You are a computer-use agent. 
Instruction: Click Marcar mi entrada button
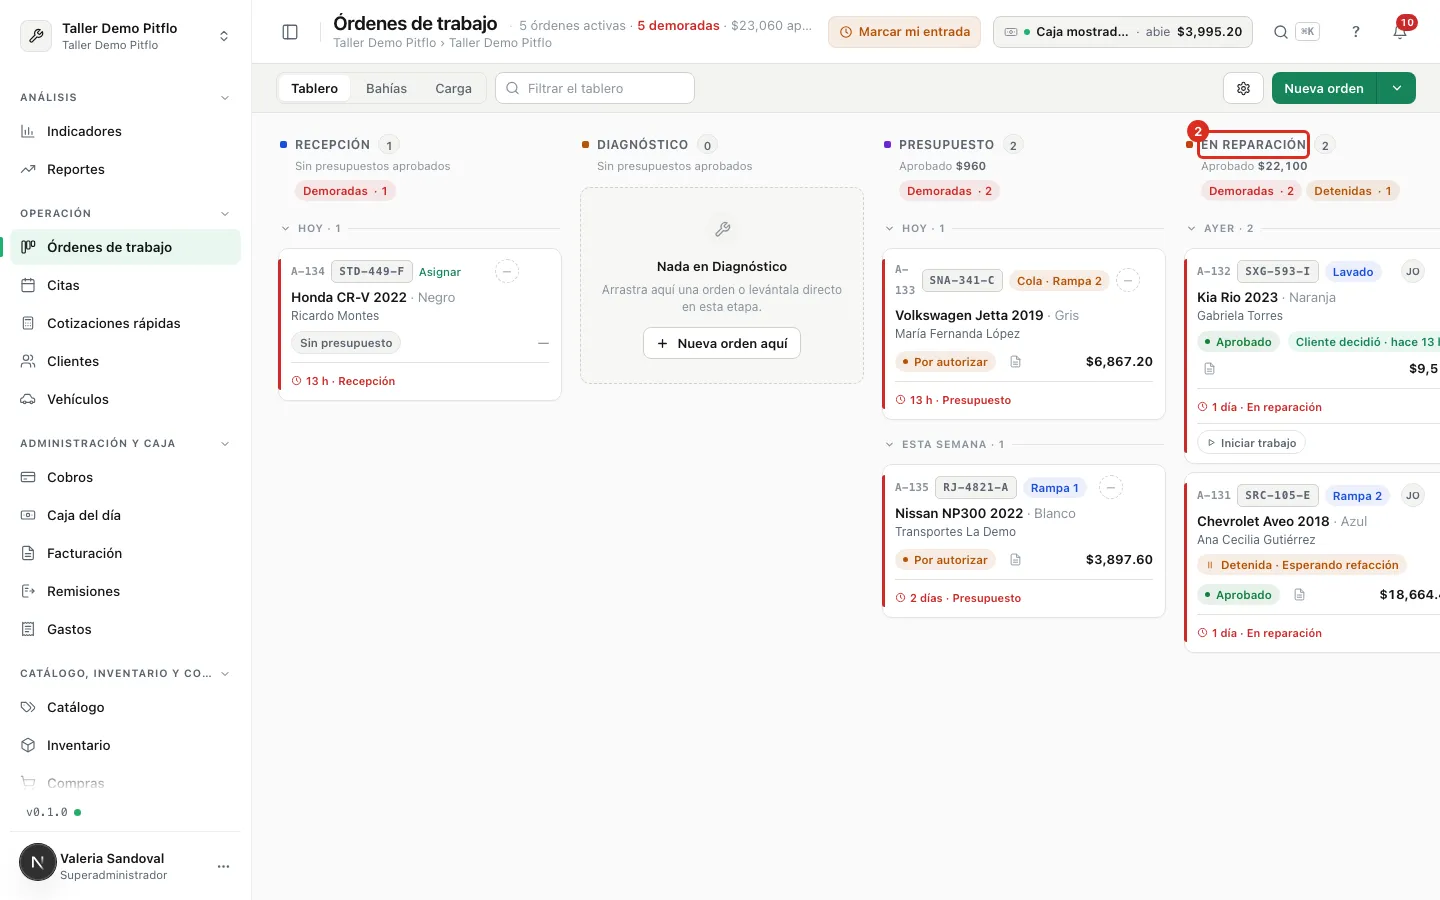click(904, 32)
